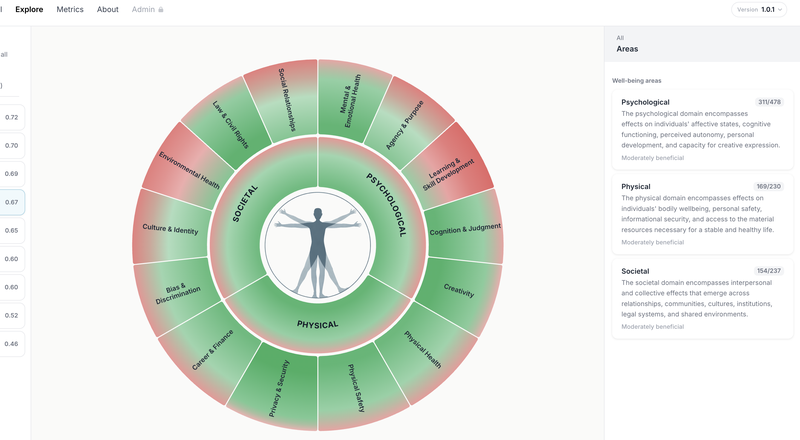800x440 pixels.
Task: Select the Law & Civil Rights segment
Action: (231, 124)
